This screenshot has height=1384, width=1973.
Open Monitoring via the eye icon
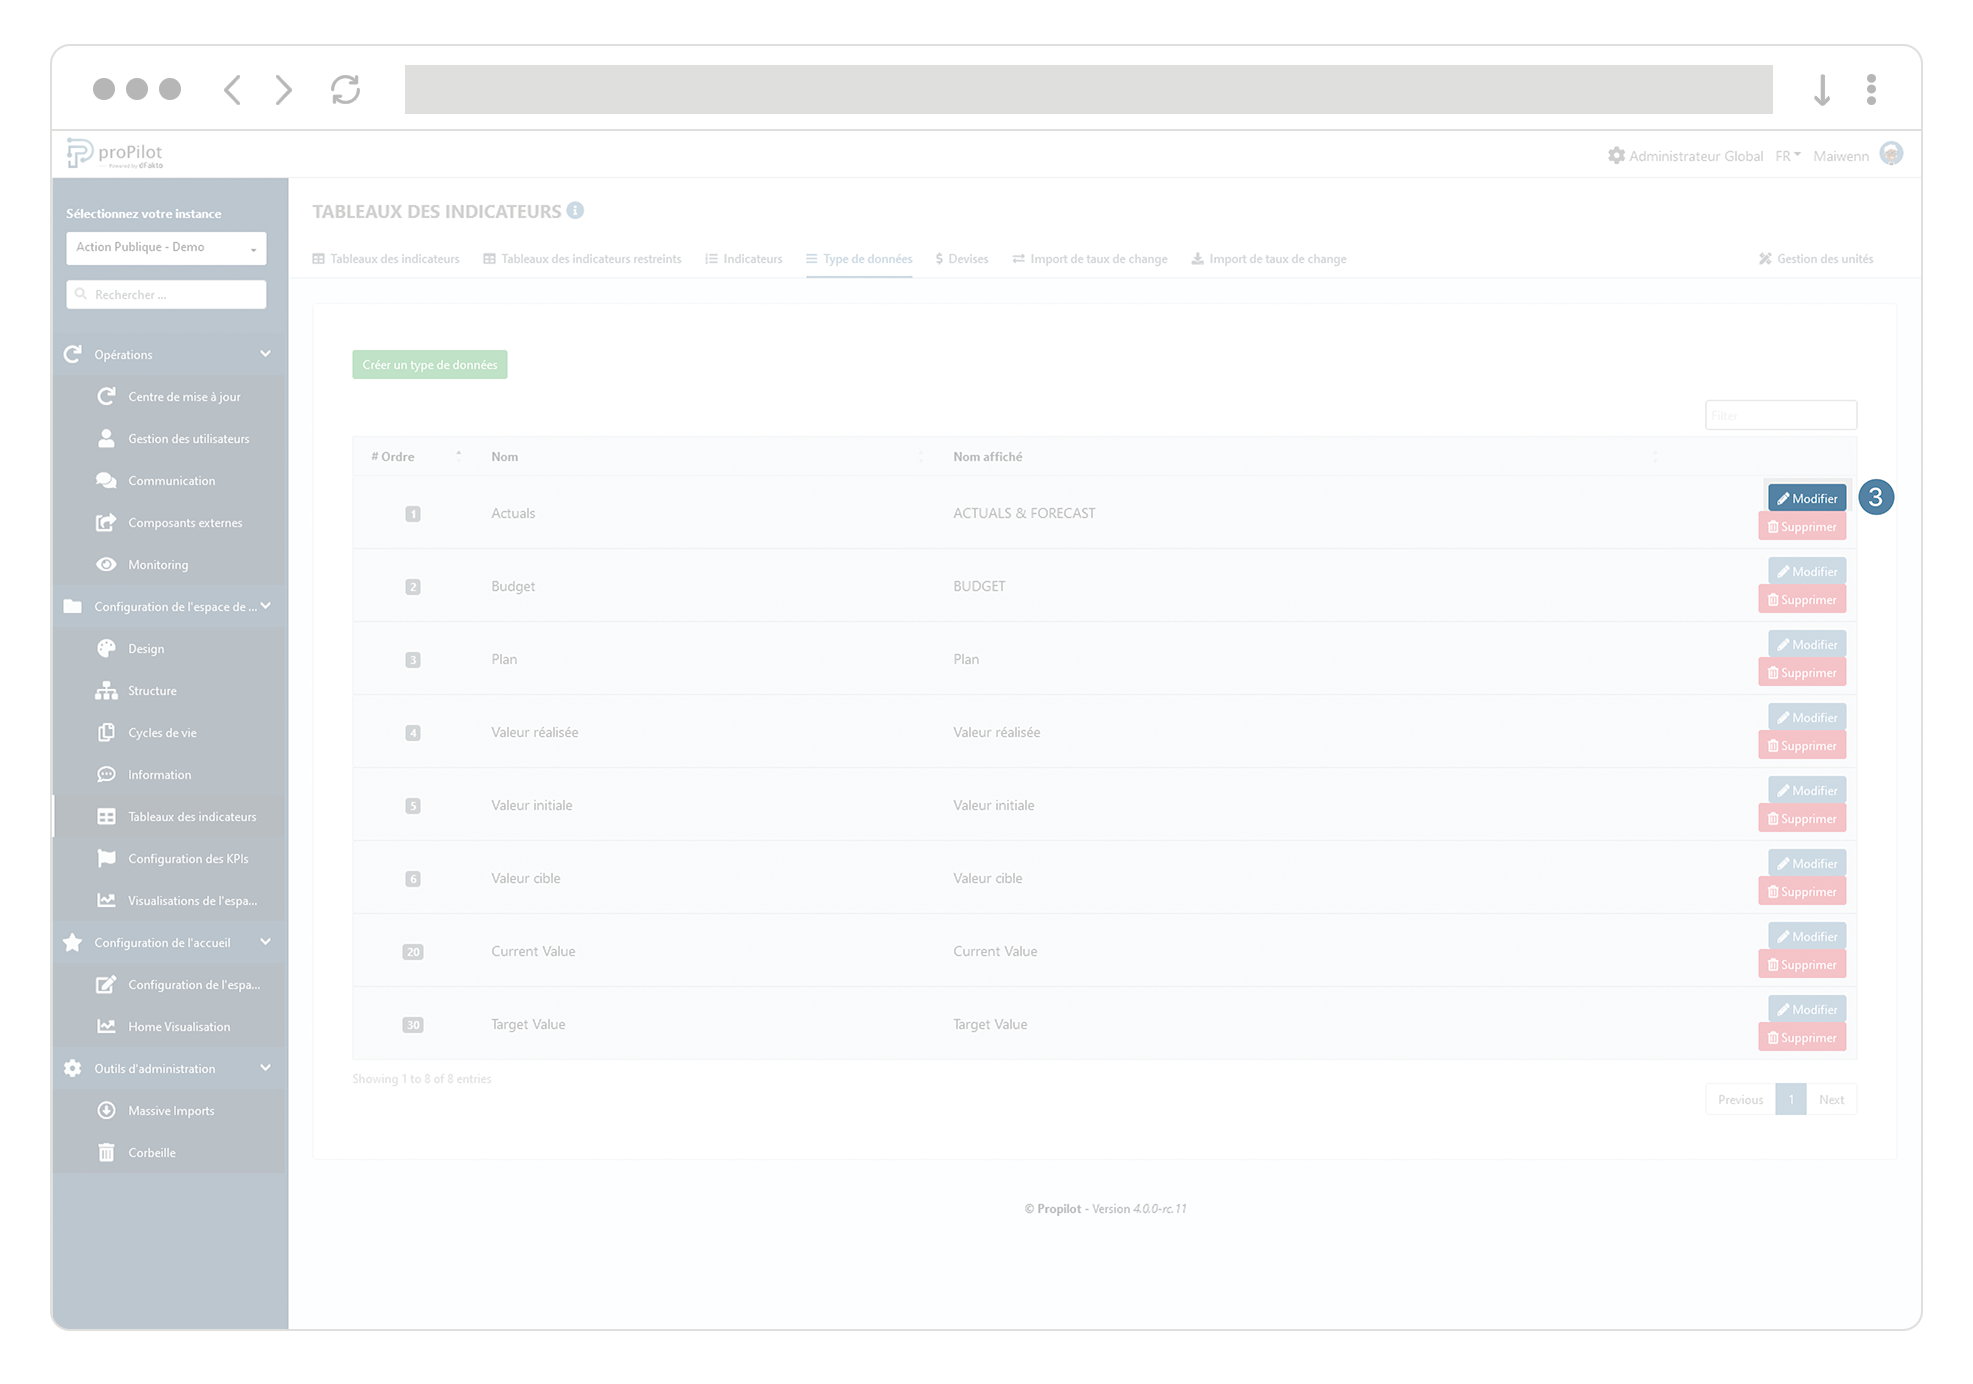pyautogui.click(x=106, y=564)
